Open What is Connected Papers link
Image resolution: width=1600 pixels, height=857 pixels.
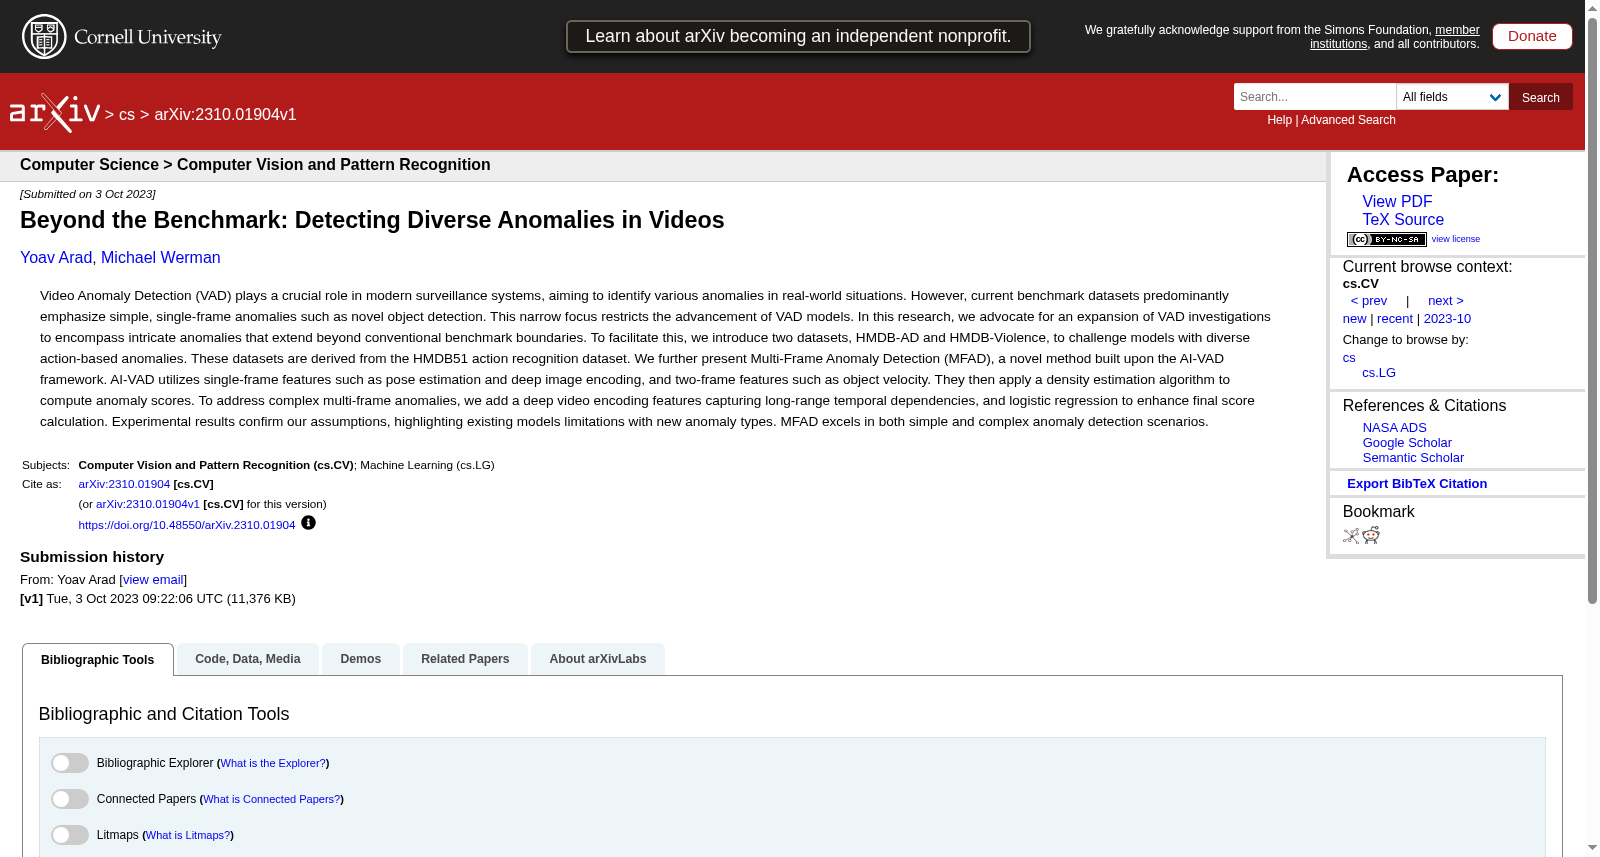(x=272, y=800)
